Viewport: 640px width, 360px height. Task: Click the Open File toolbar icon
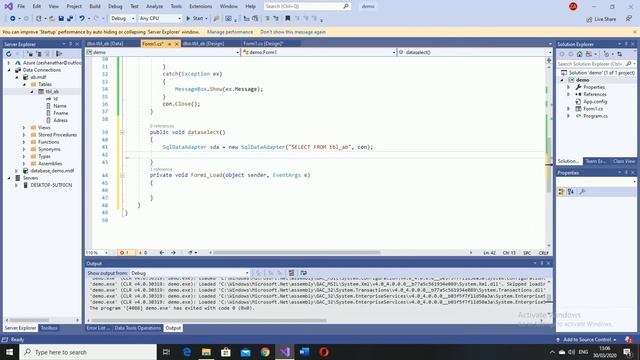click(52, 18)
